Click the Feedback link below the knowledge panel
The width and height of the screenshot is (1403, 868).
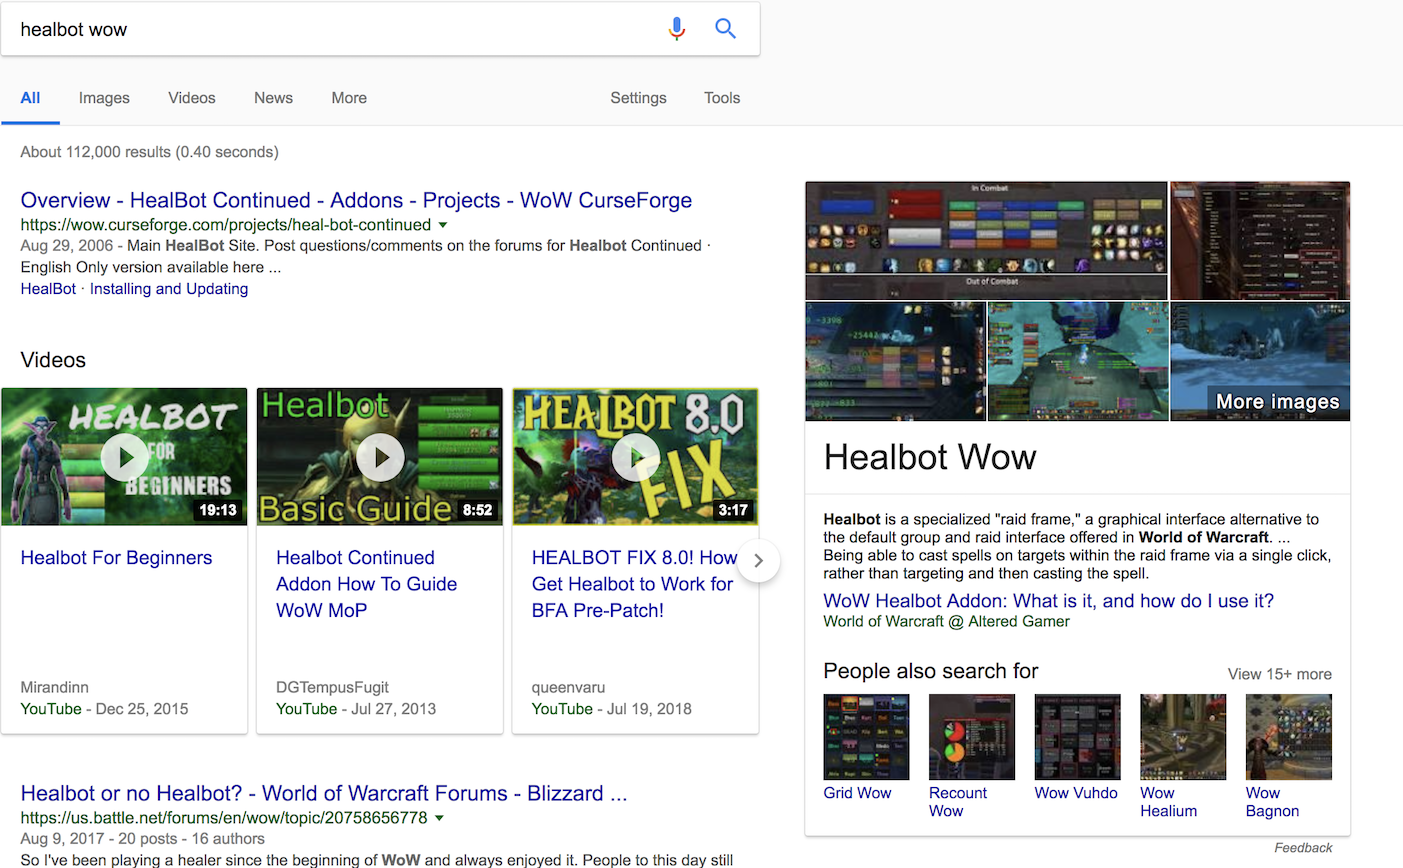(1303, 848)
